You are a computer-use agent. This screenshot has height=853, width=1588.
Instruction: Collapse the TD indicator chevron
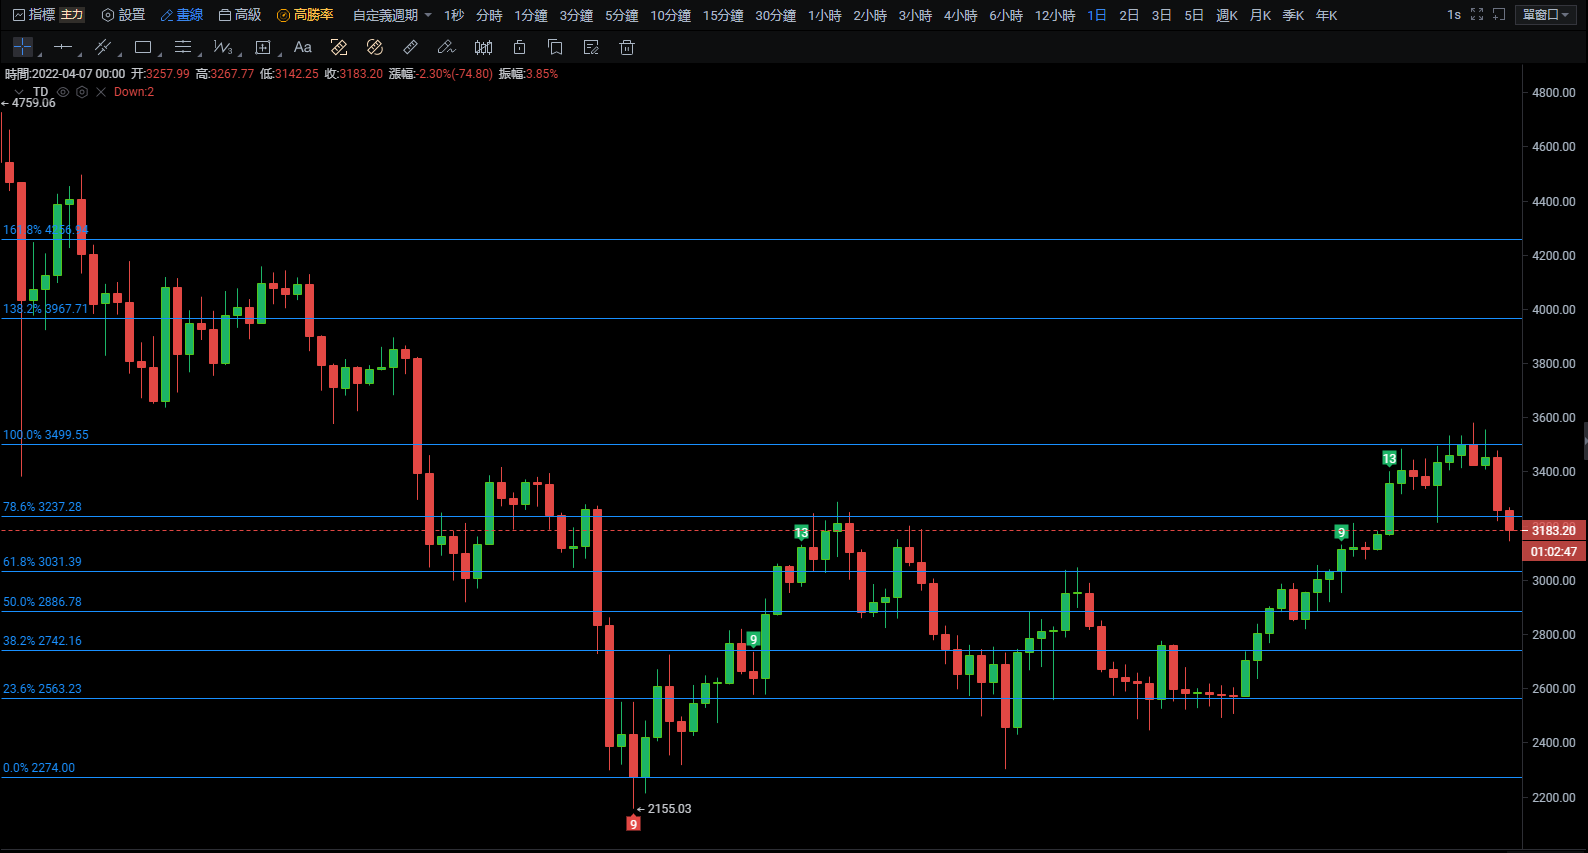tap(19, 92)
